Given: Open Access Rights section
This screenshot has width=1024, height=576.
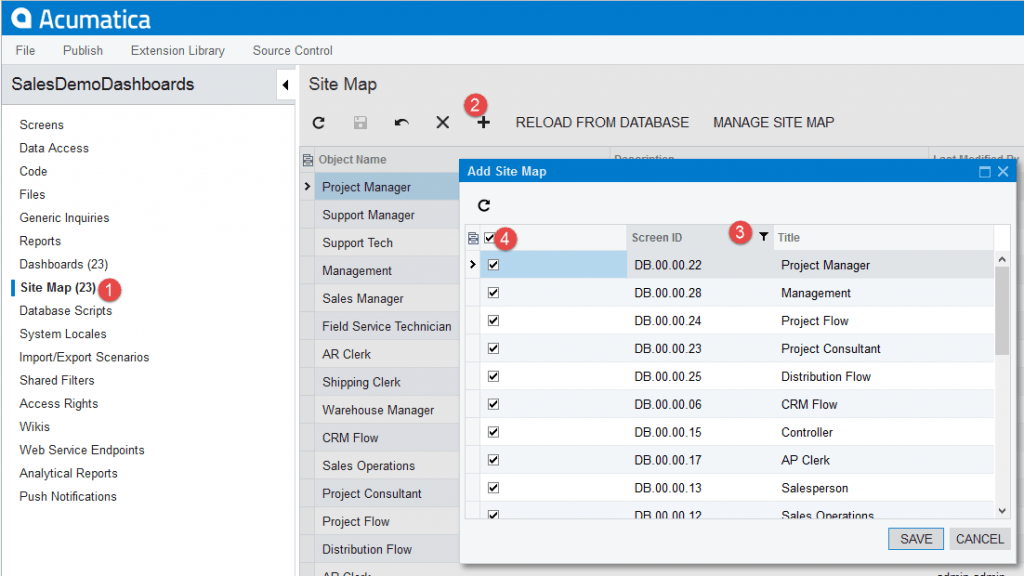Looking at the screenshot, I should (59, 404).
